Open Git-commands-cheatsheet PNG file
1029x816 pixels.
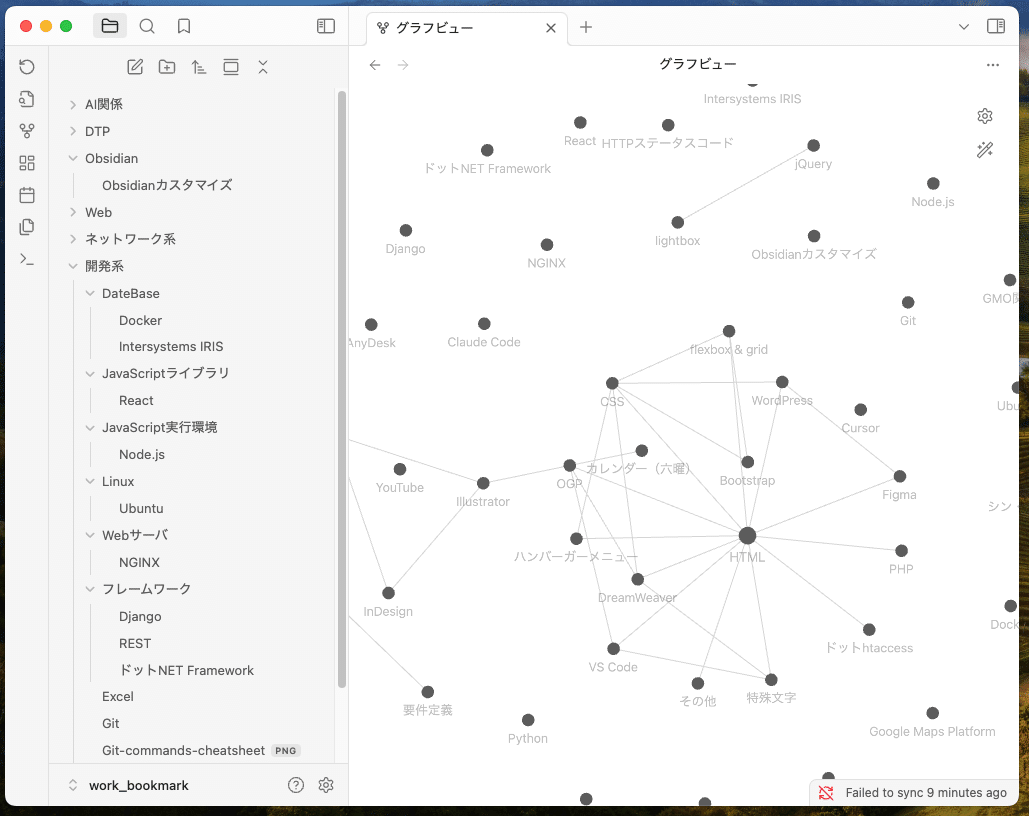200,750
